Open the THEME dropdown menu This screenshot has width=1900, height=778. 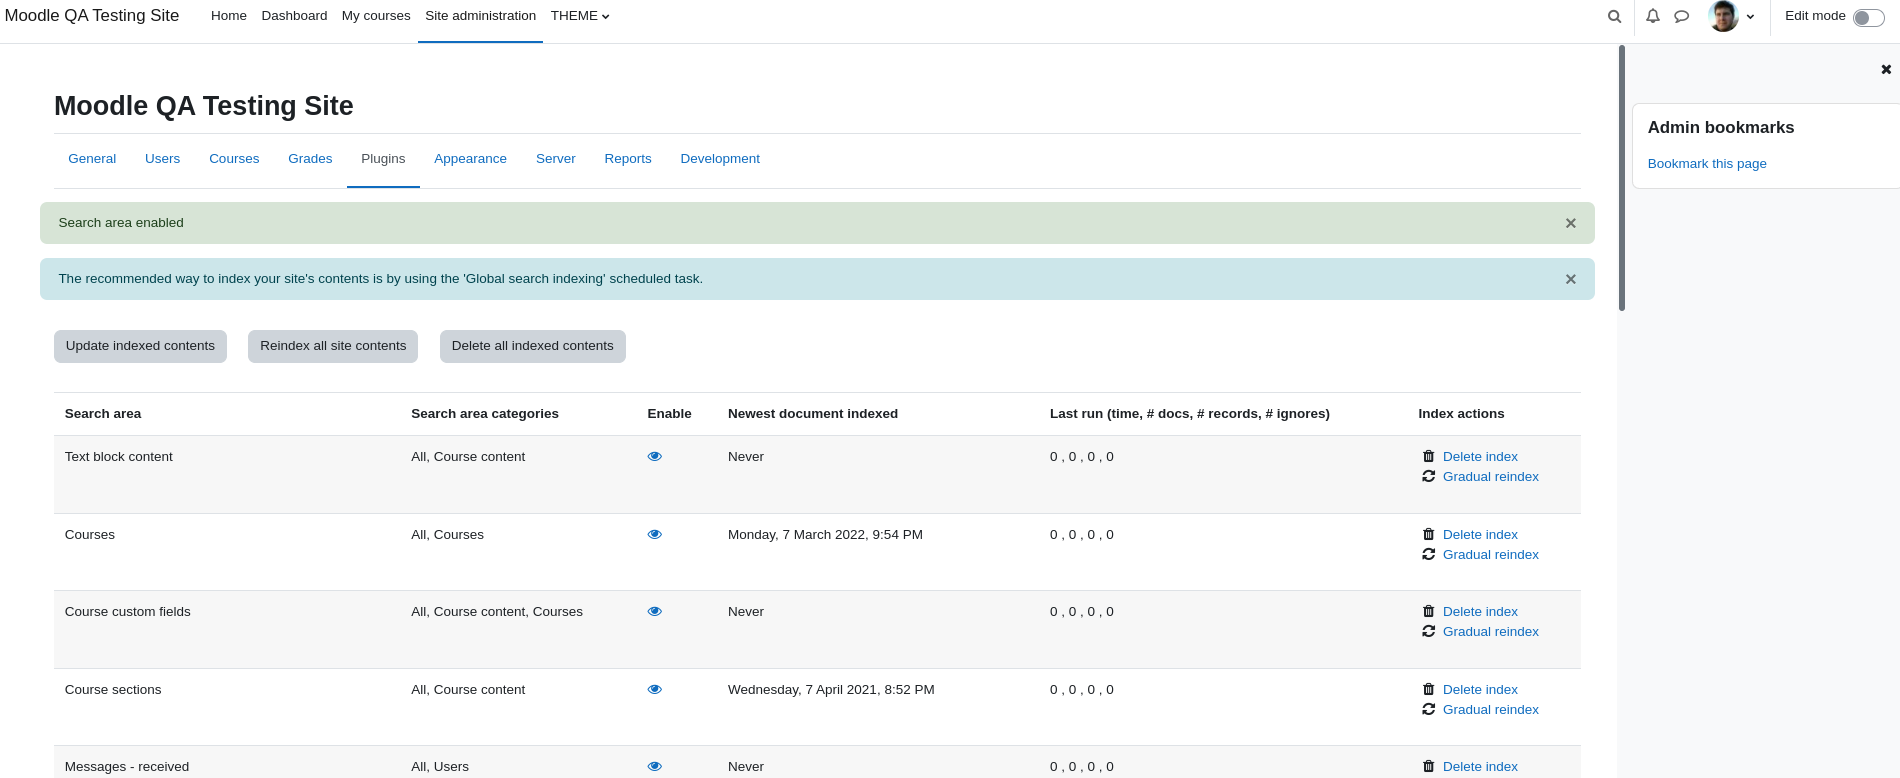[x=580, y=16]
